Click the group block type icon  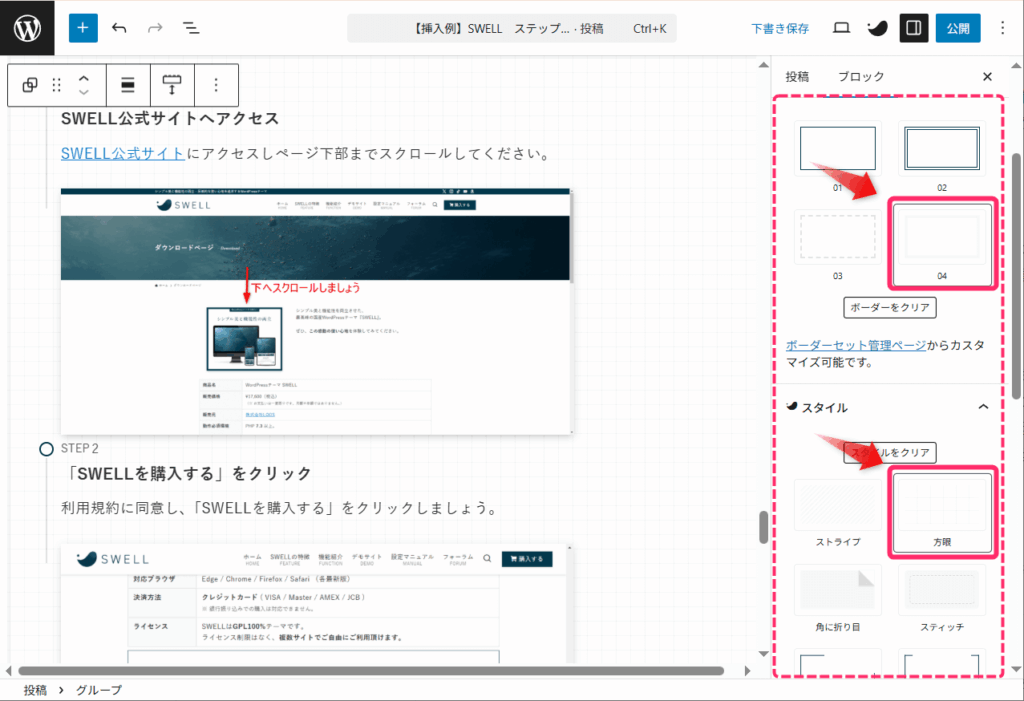[30, 85]
